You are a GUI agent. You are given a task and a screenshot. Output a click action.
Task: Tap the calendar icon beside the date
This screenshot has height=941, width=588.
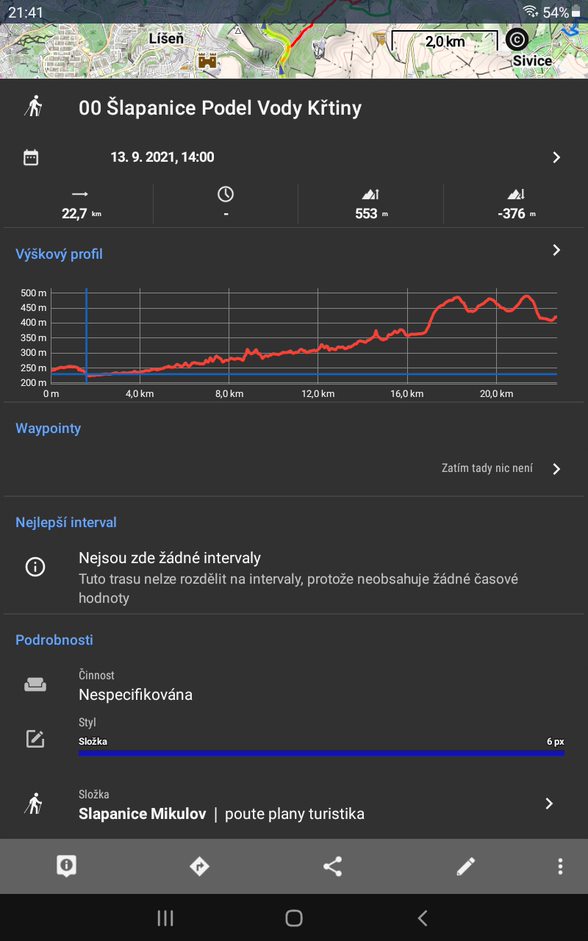pos(31,157)
